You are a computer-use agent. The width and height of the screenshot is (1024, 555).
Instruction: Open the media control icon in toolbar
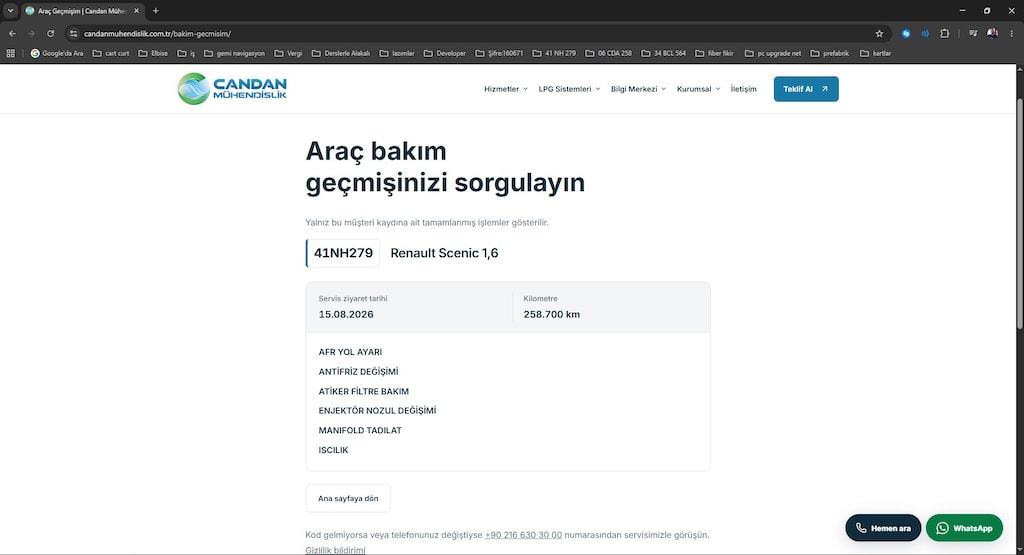[973, 33]
